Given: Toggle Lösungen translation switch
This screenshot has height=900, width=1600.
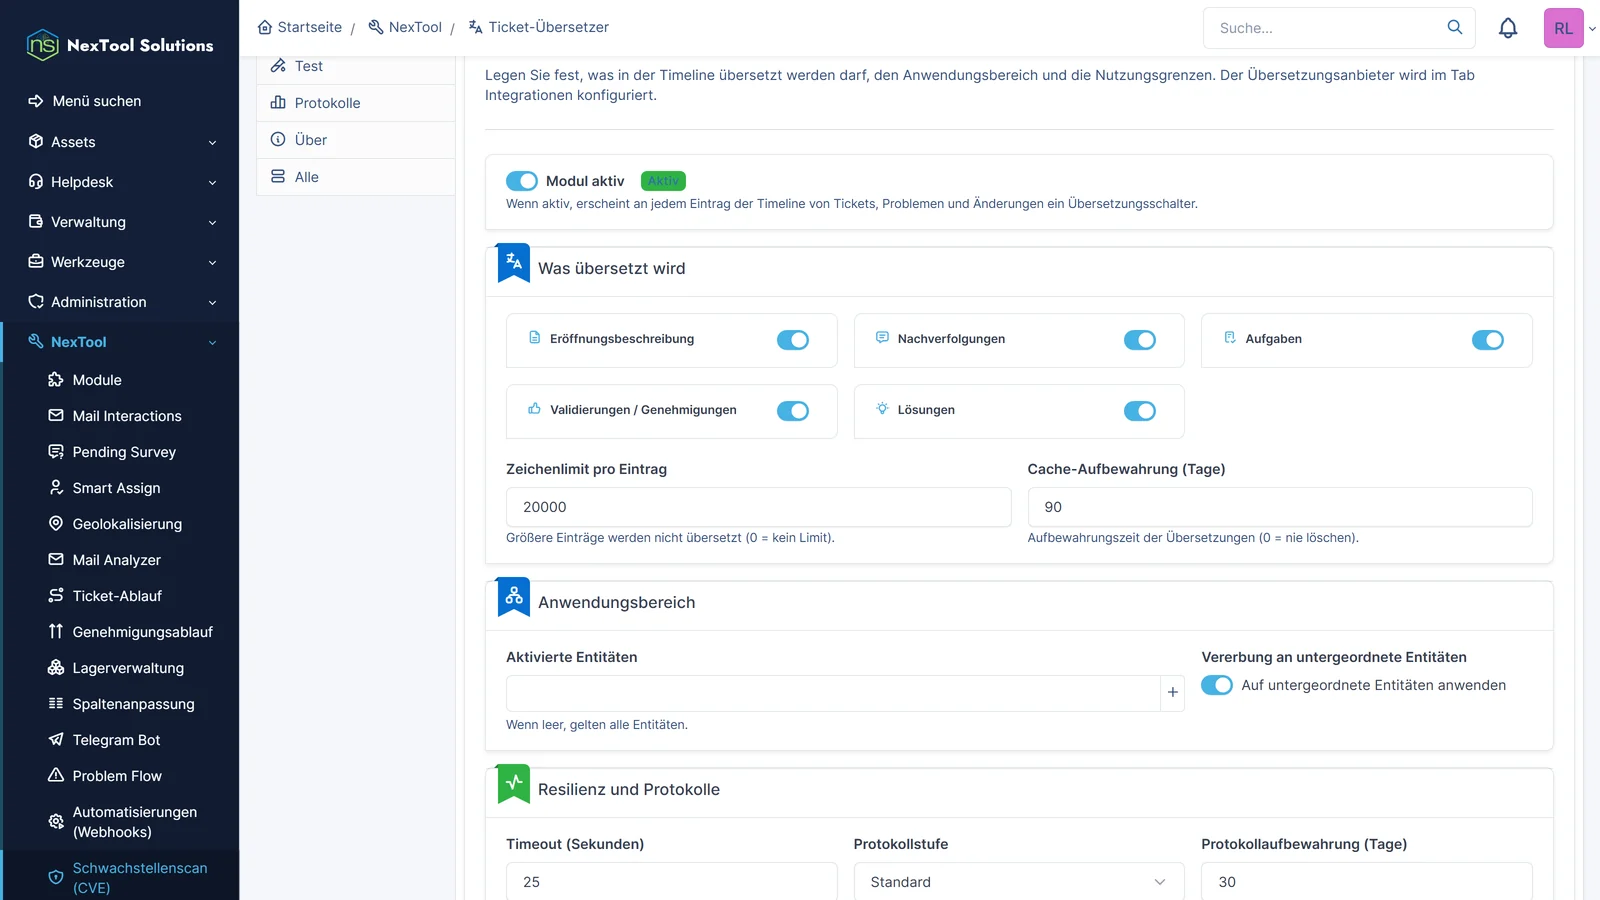Looking at the screenshot, I should [x=1140, y=411].
